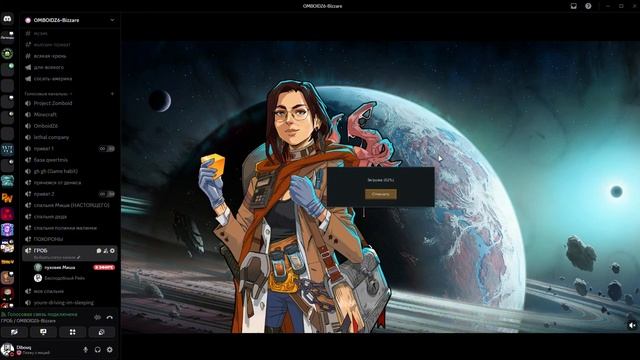Image resolution: width=640 pixels, height=360 pixels.
Task: Click the voice connected status text
Action: 42,314
